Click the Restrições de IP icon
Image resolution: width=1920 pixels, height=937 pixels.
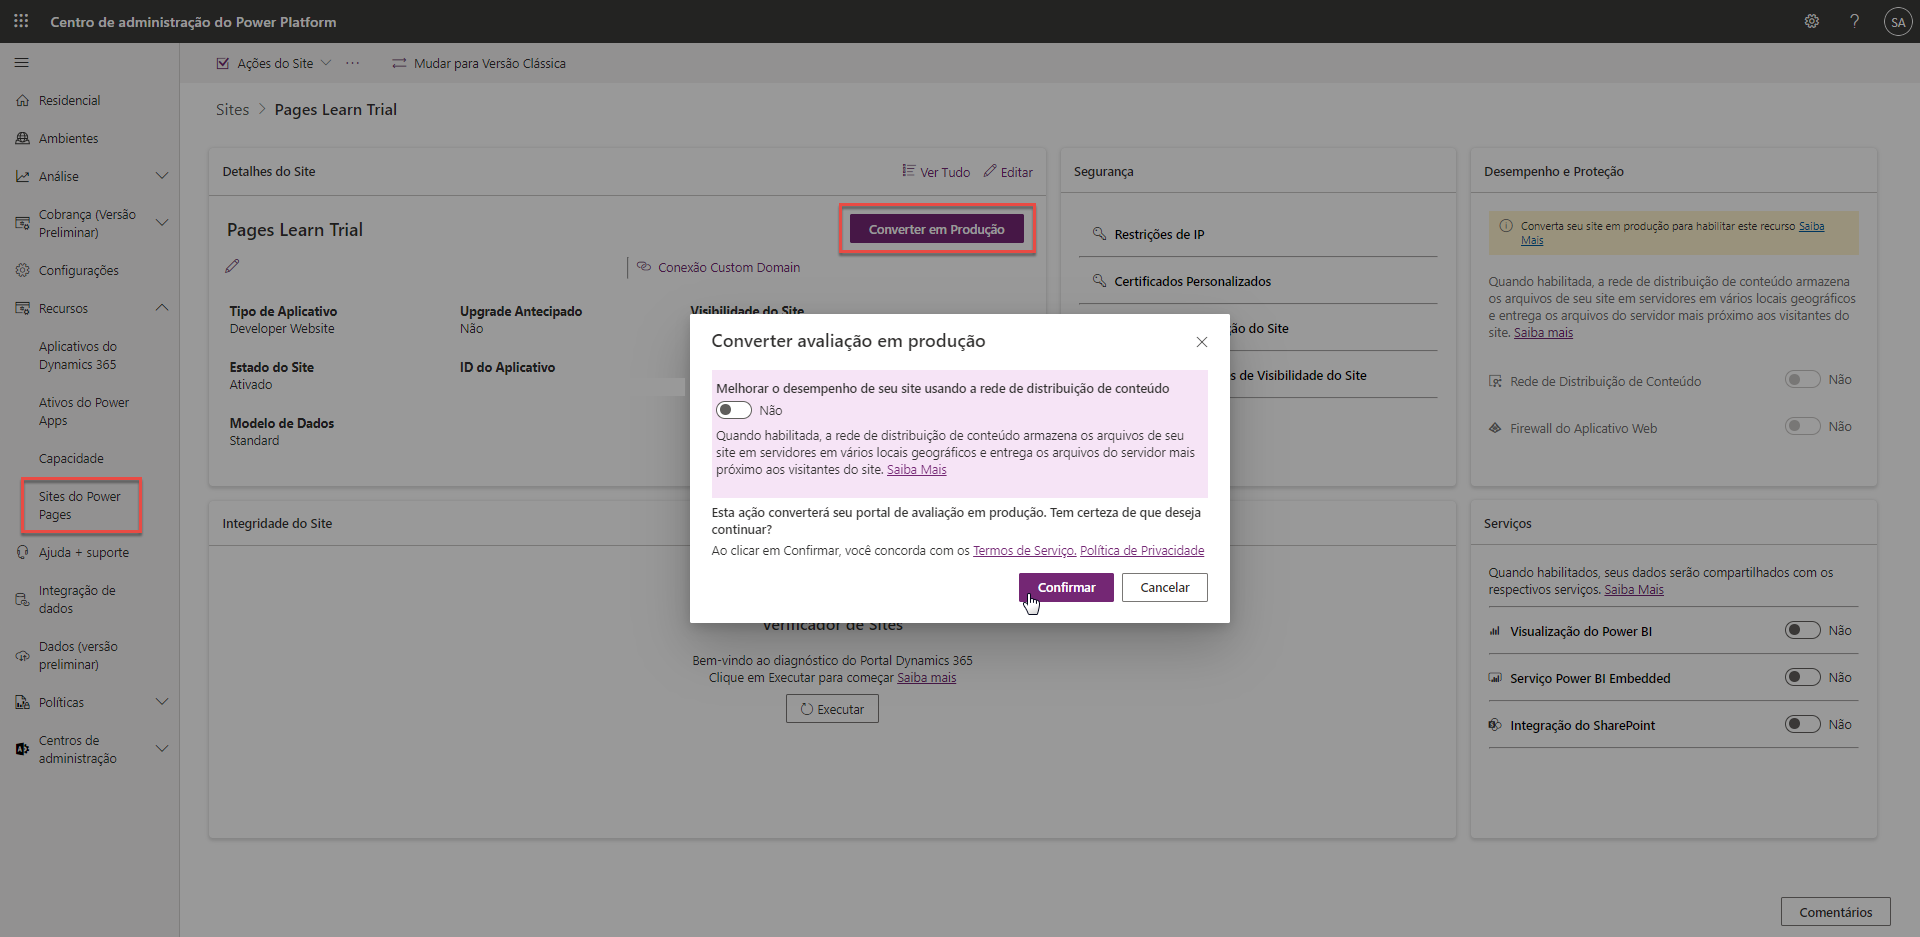click(x=1099, y=234)
